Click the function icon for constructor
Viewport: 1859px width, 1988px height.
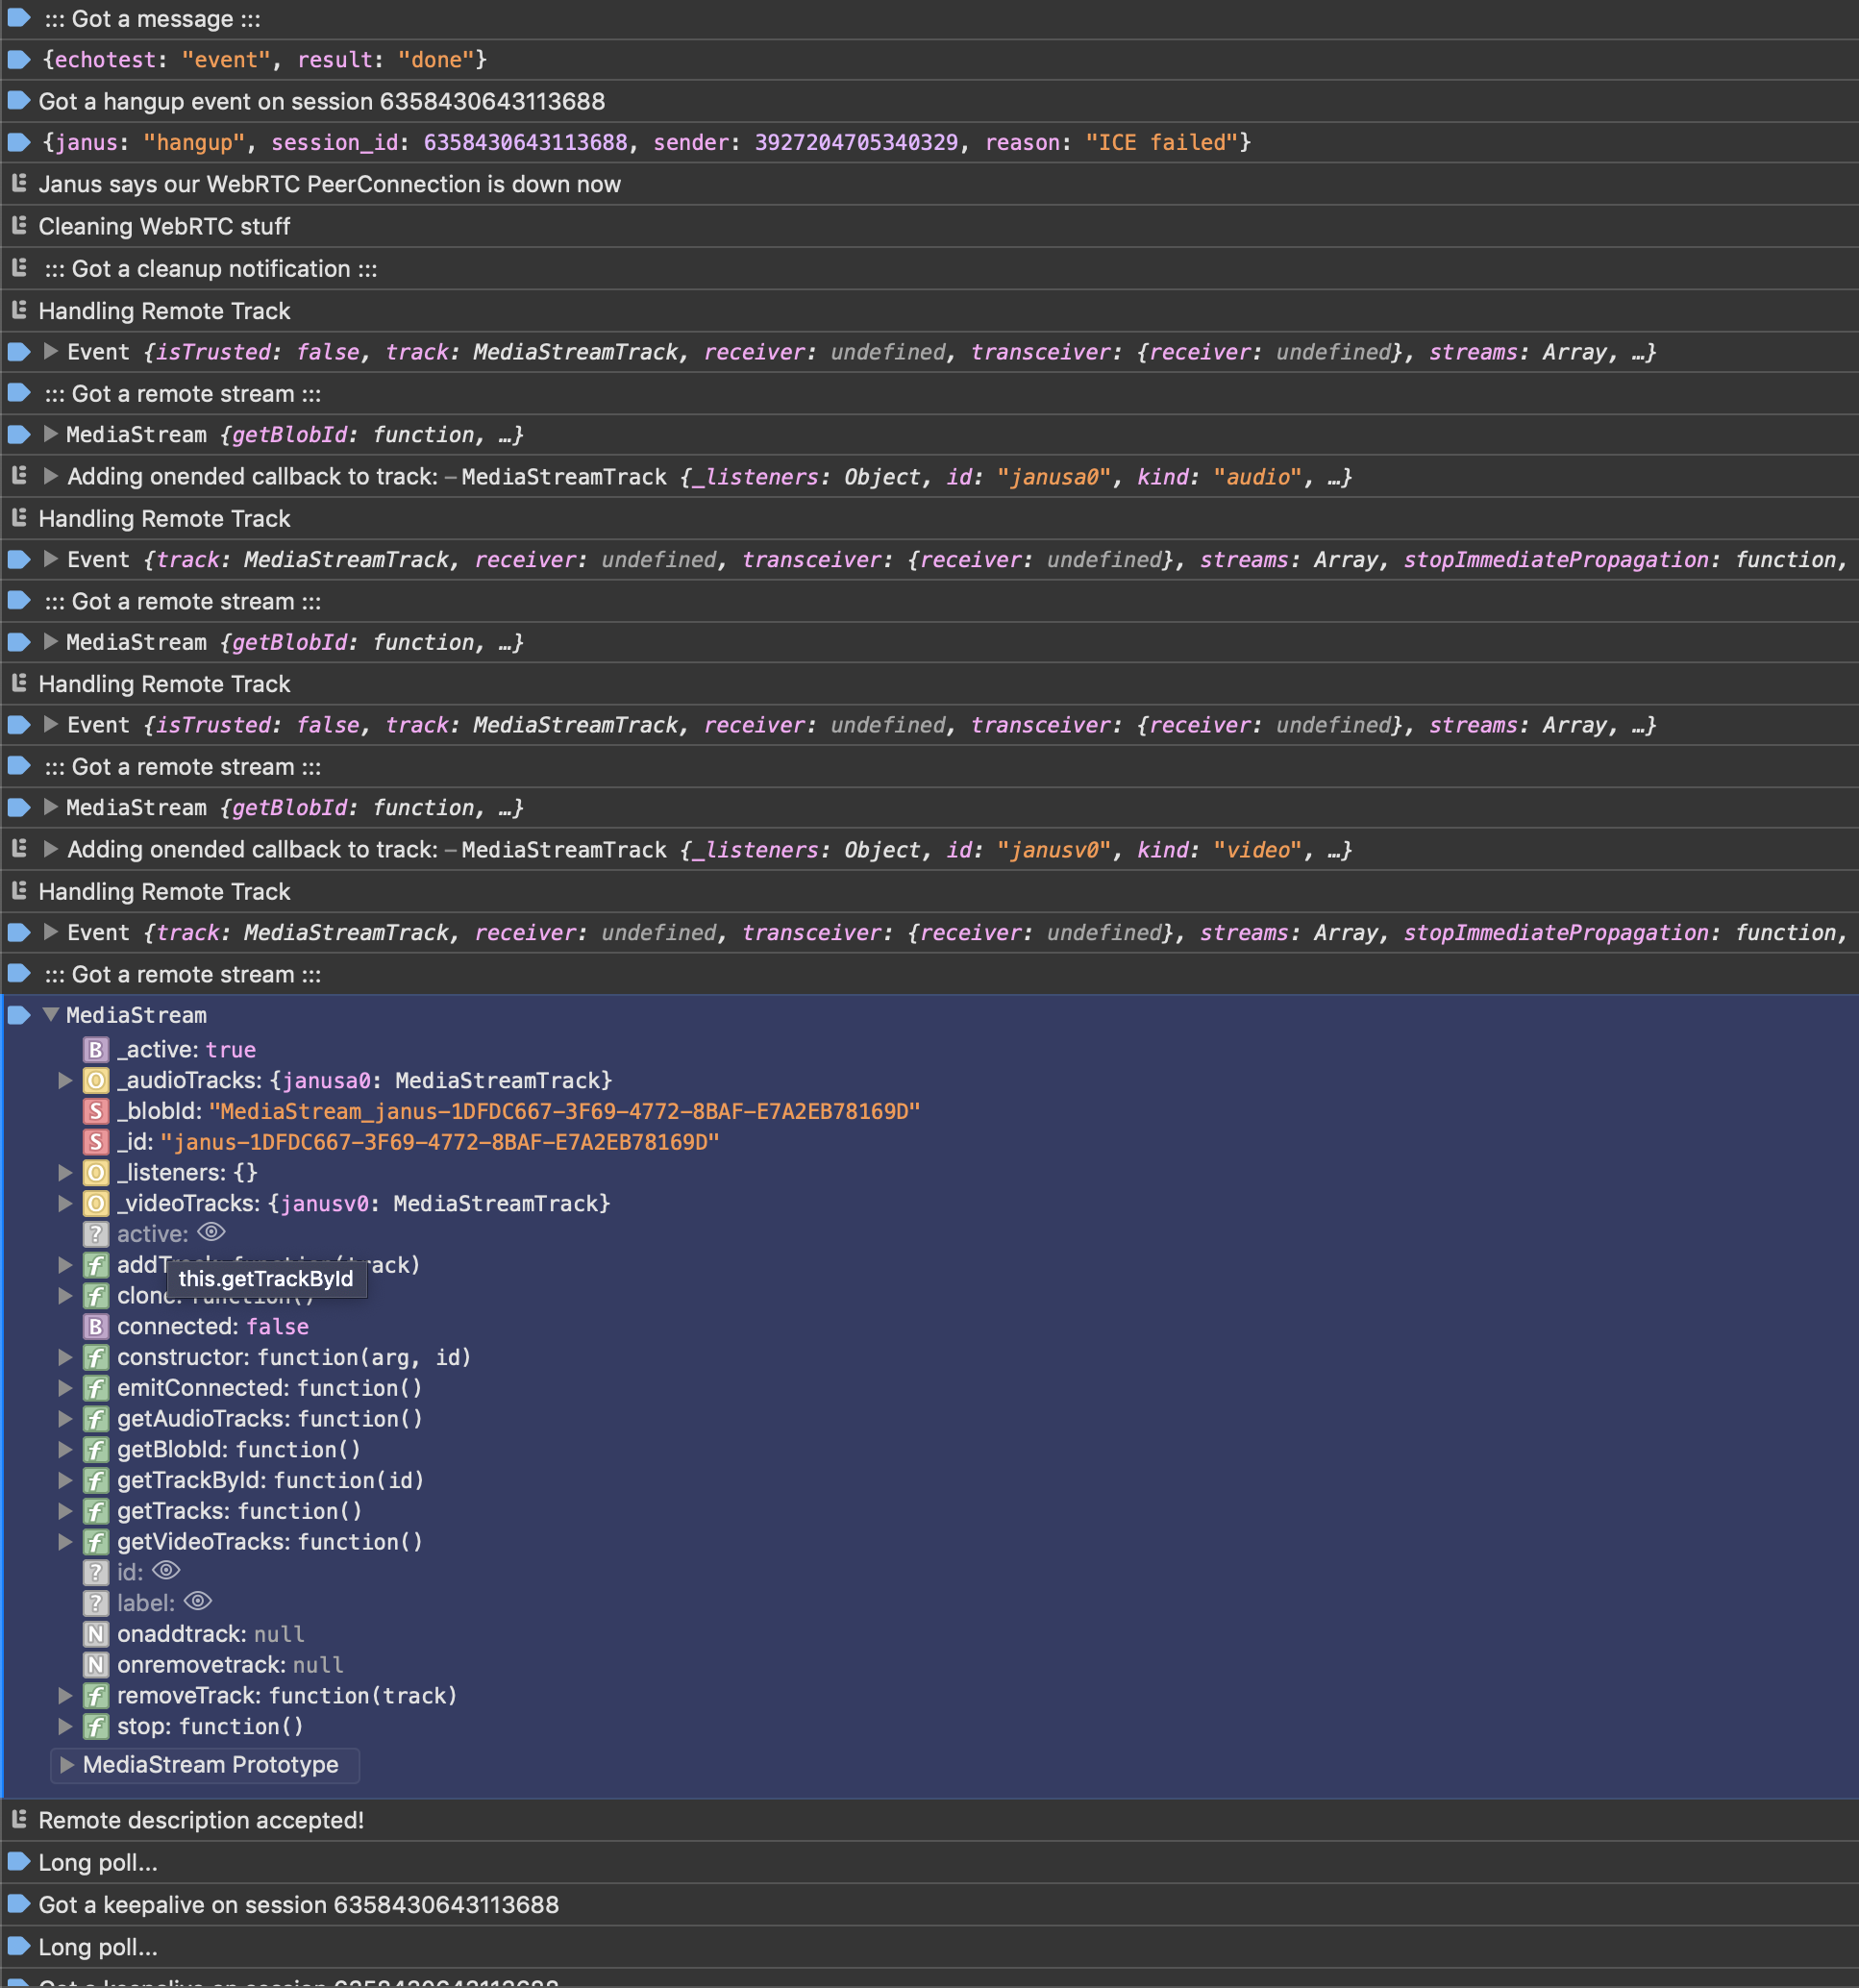[95, 1357]
